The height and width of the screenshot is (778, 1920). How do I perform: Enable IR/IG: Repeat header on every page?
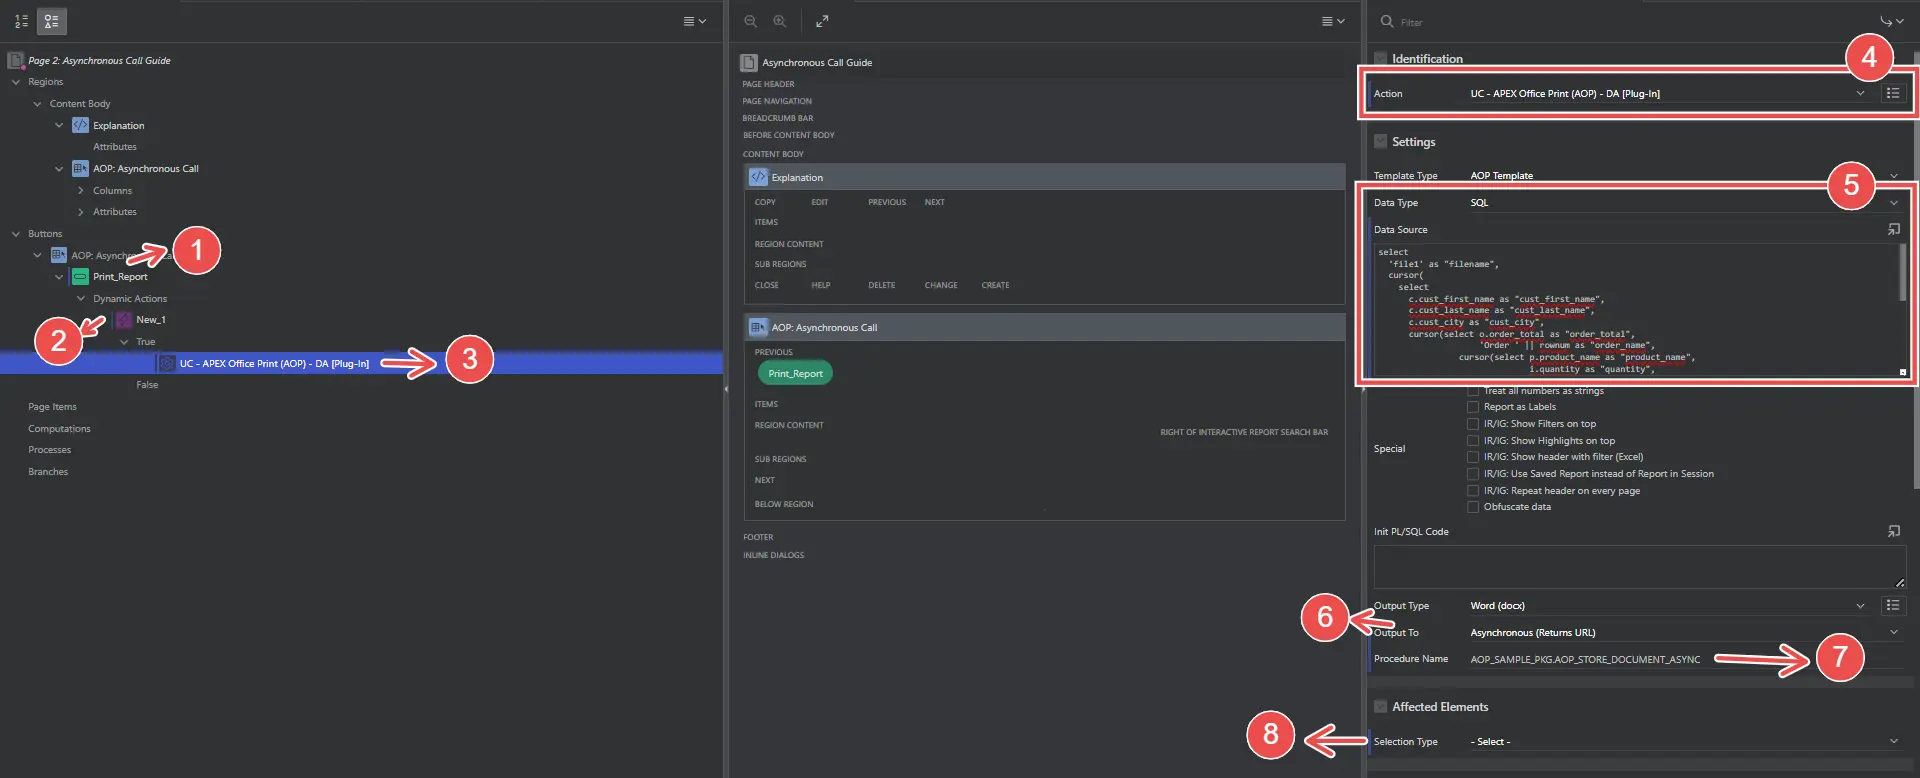(1473, 491)
